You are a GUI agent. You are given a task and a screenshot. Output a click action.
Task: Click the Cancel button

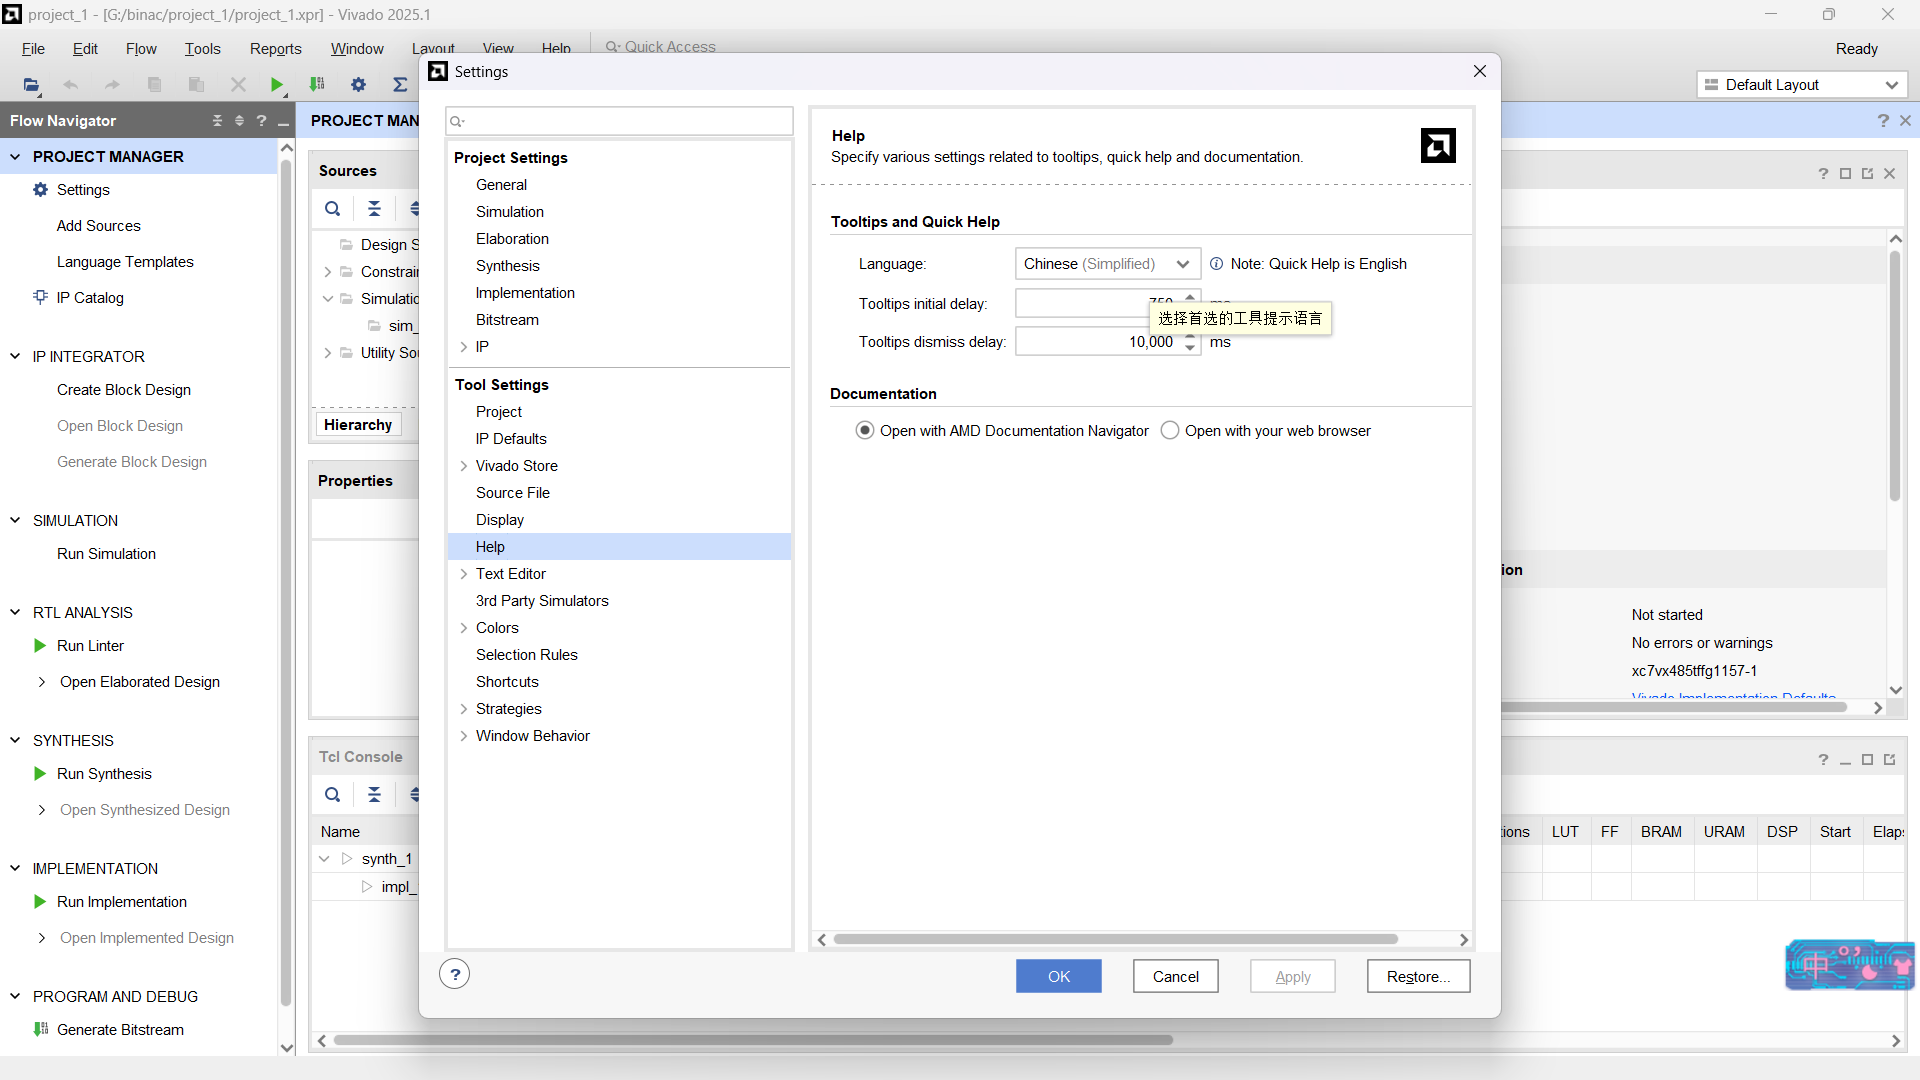pos(1175,977)
